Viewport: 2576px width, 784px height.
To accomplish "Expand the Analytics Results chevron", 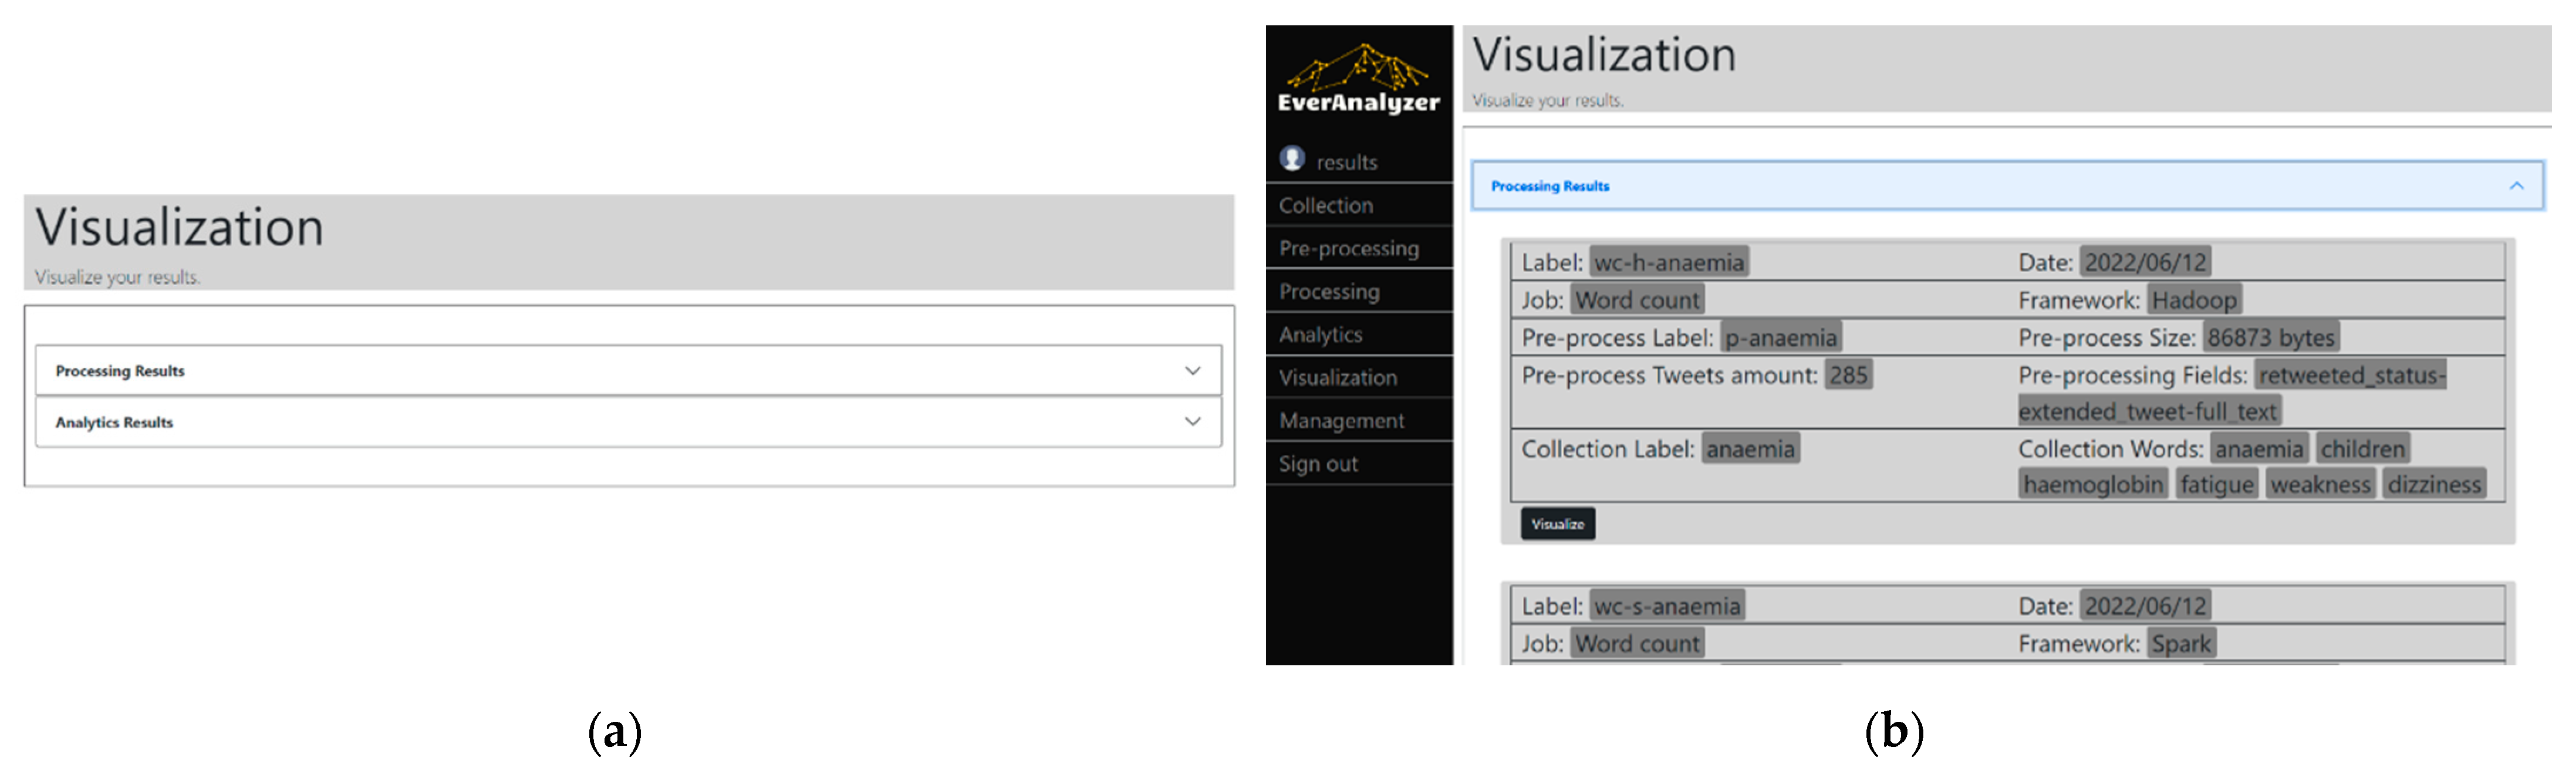I will pos(1192,422).
